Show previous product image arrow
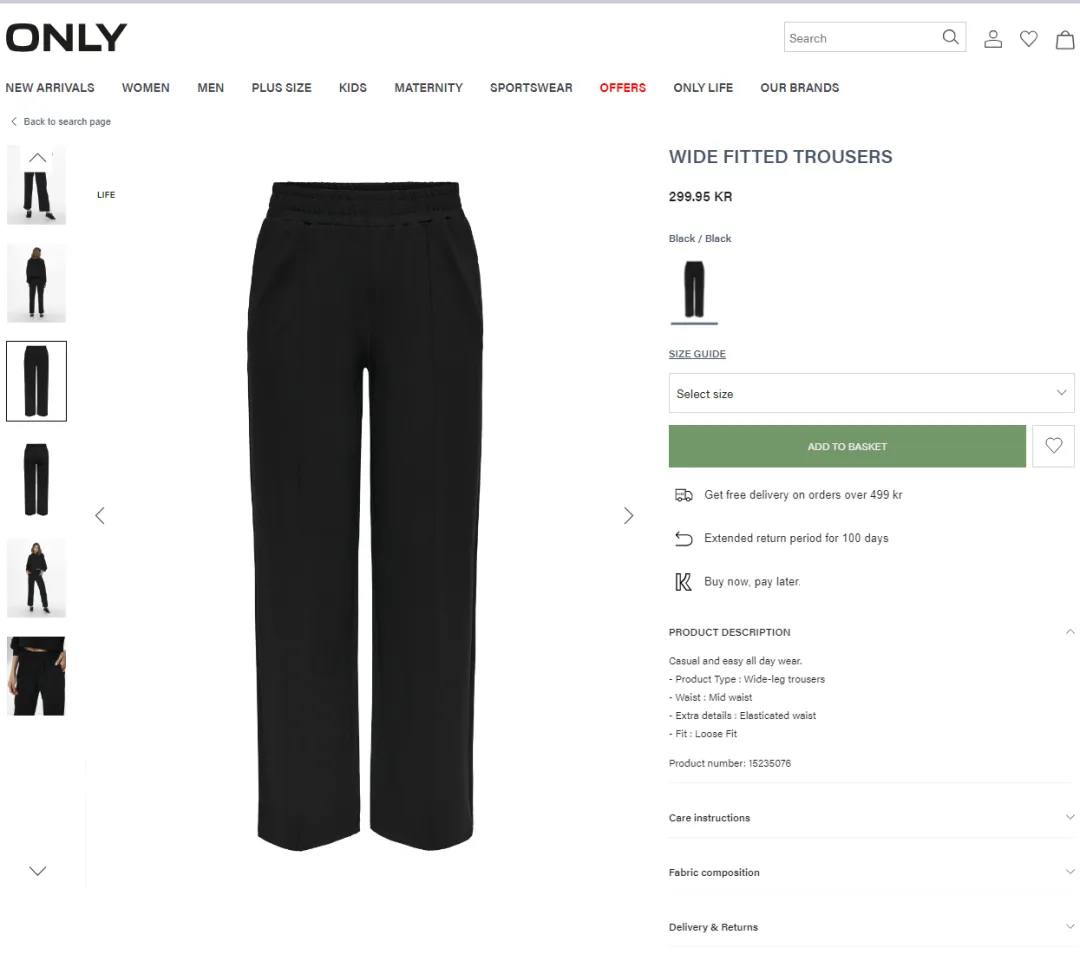The width and height of the screenshot is (1080, 961). click(100, 515)
